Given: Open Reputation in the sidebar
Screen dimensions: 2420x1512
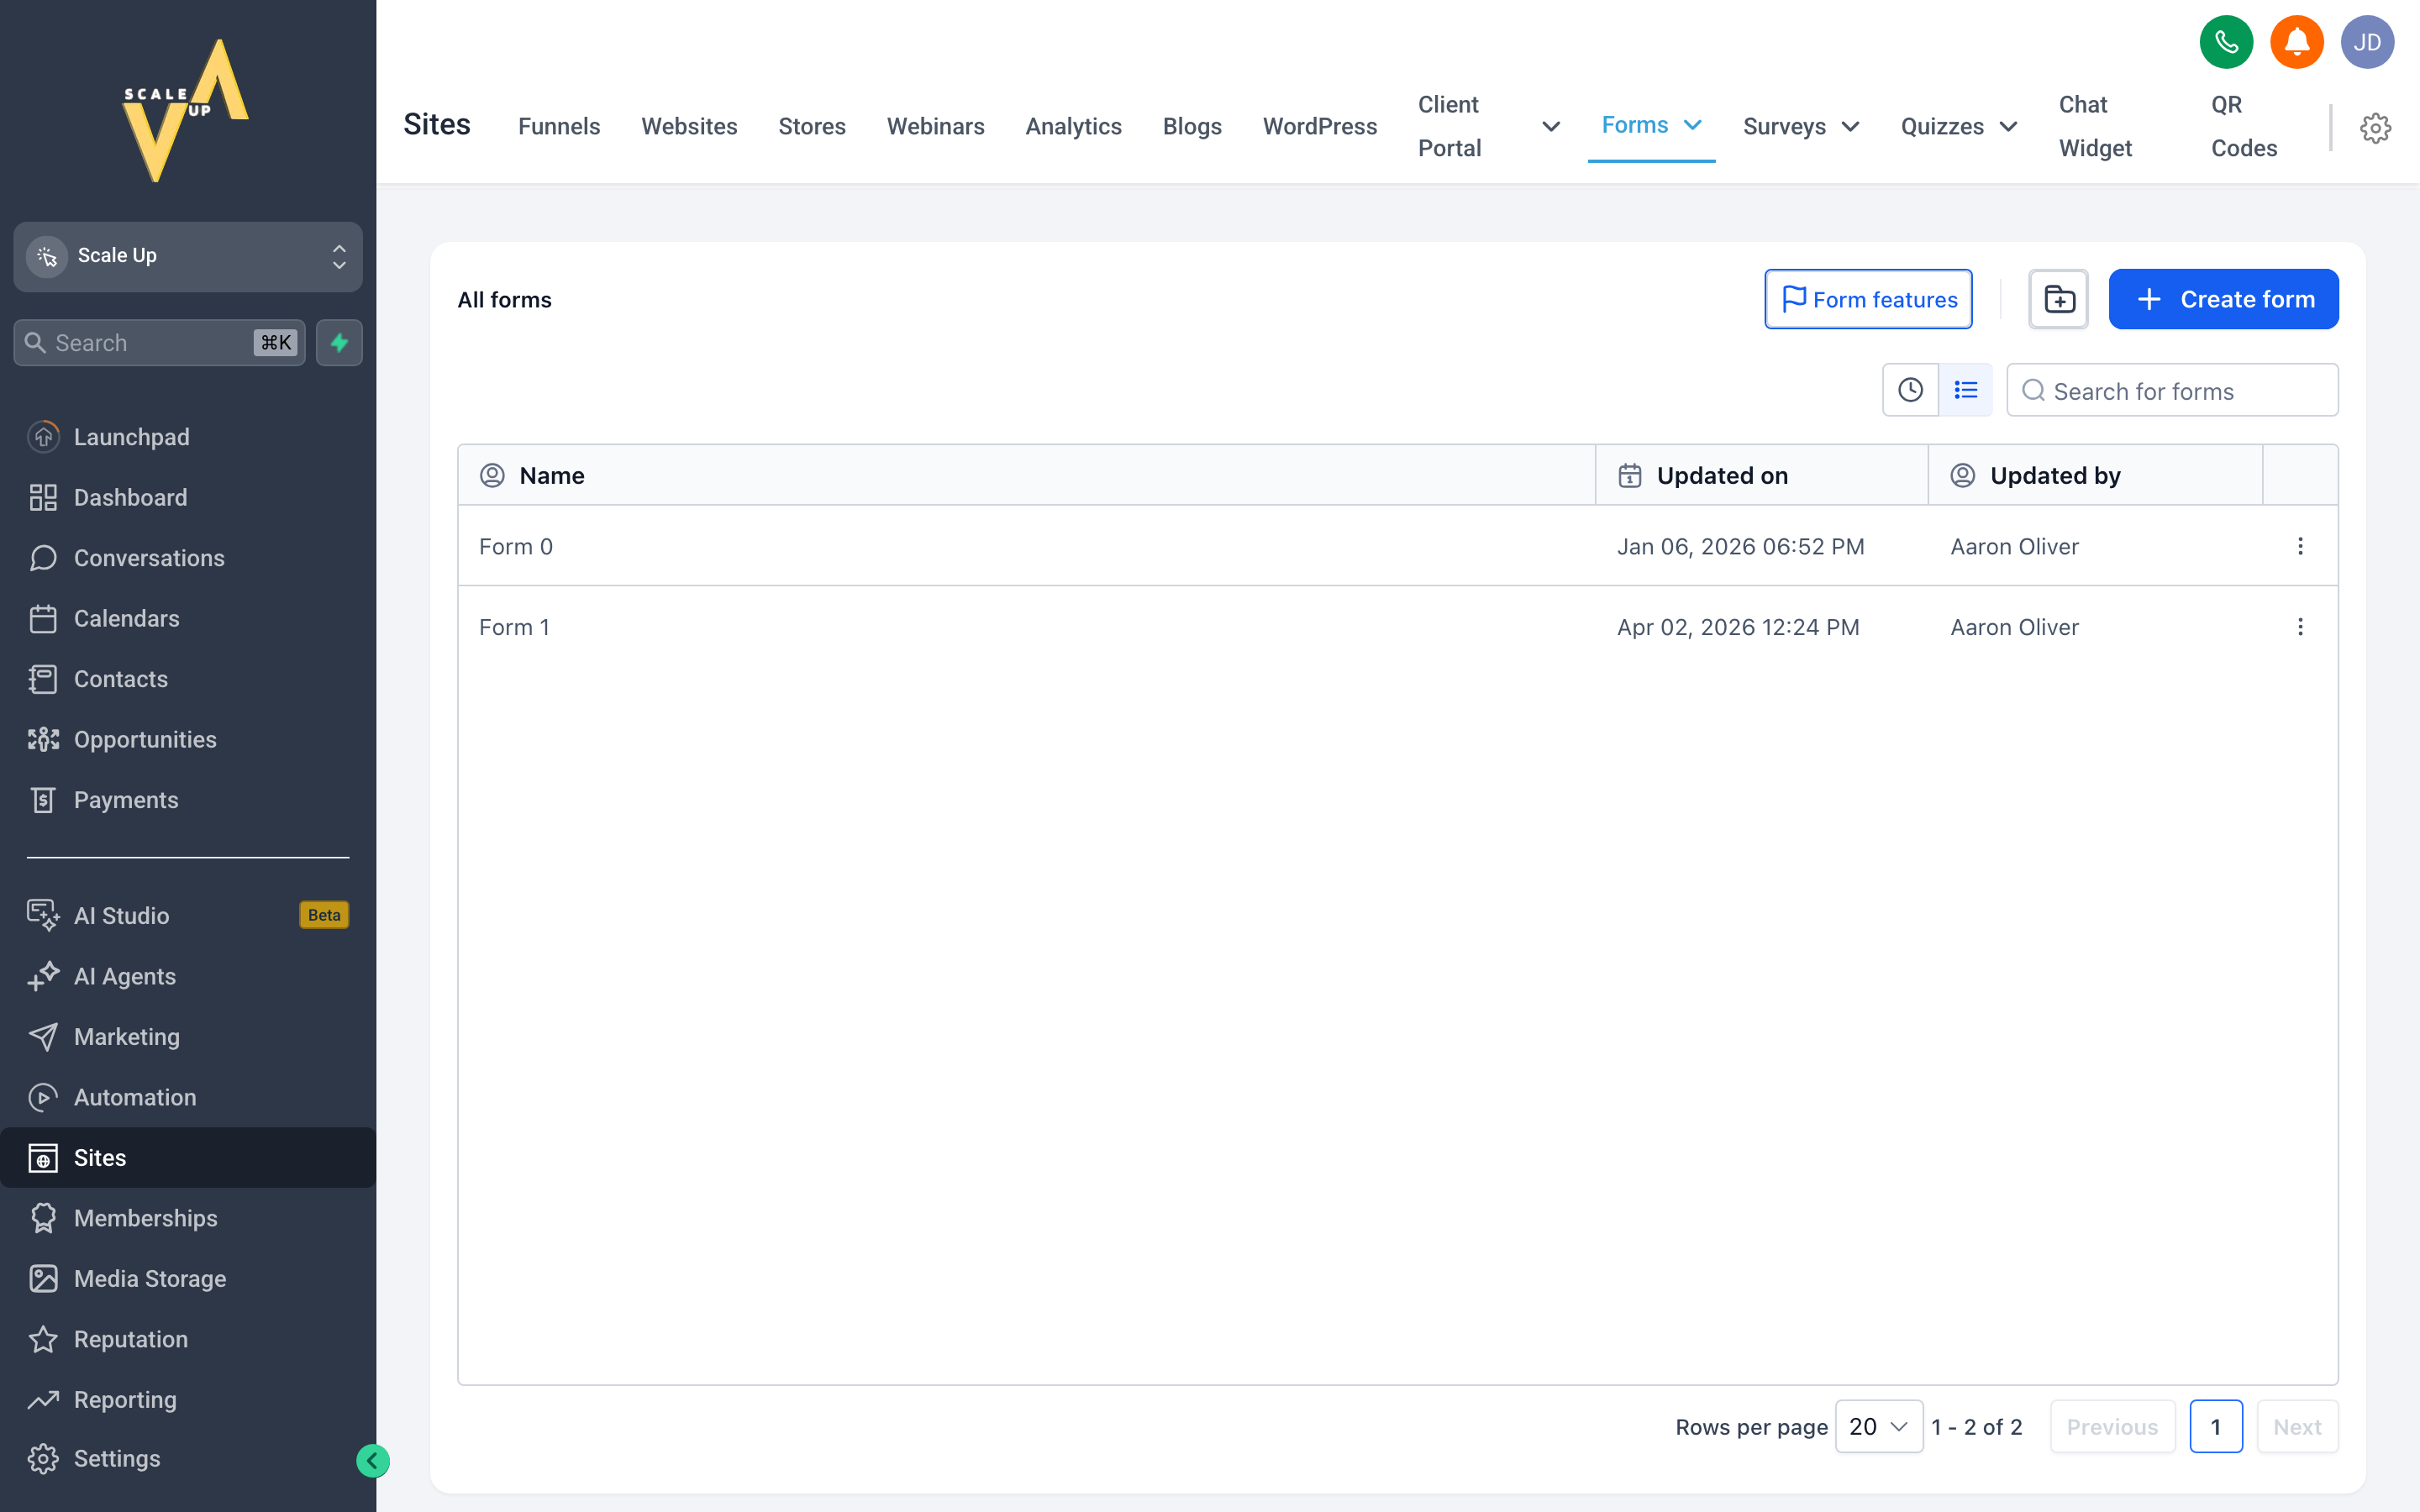Looking at the screenshot, I should tap(188, 1339).
